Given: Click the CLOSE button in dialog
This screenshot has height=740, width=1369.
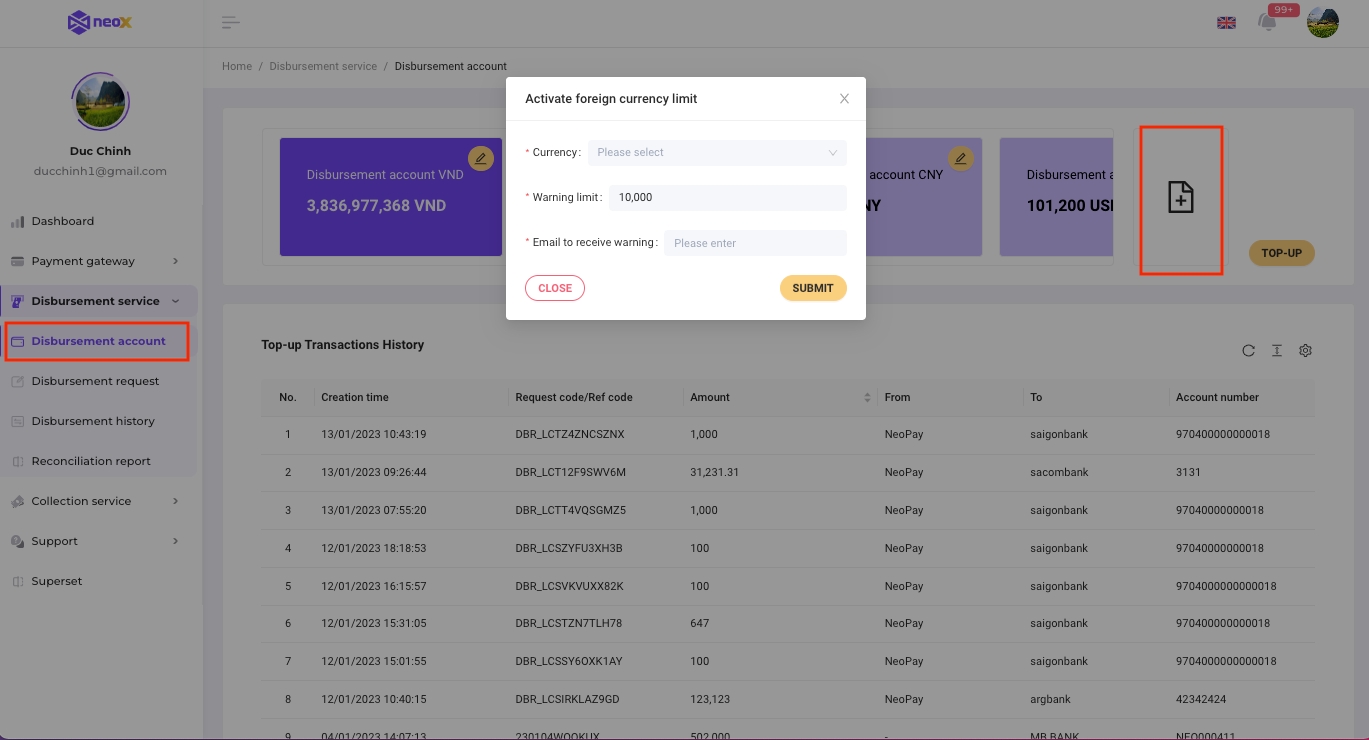Looking at the screenshot, I should tap(555, 288).
